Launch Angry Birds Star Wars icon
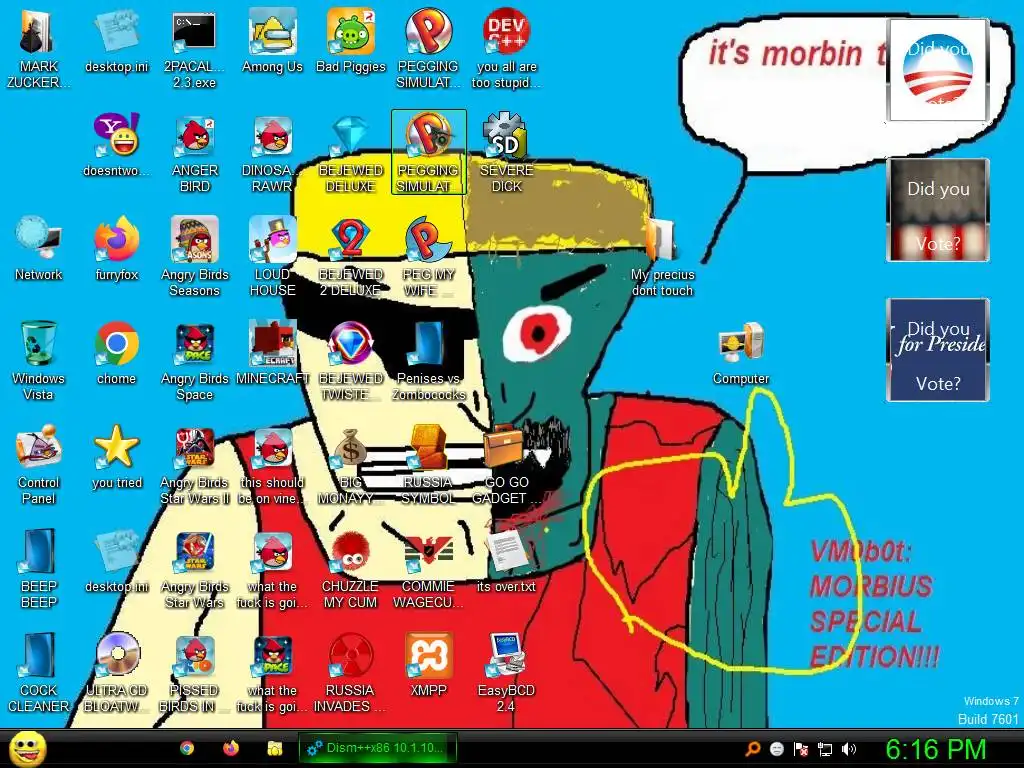The height and width of the screenshot is (768, 1024). click(194, 568)
